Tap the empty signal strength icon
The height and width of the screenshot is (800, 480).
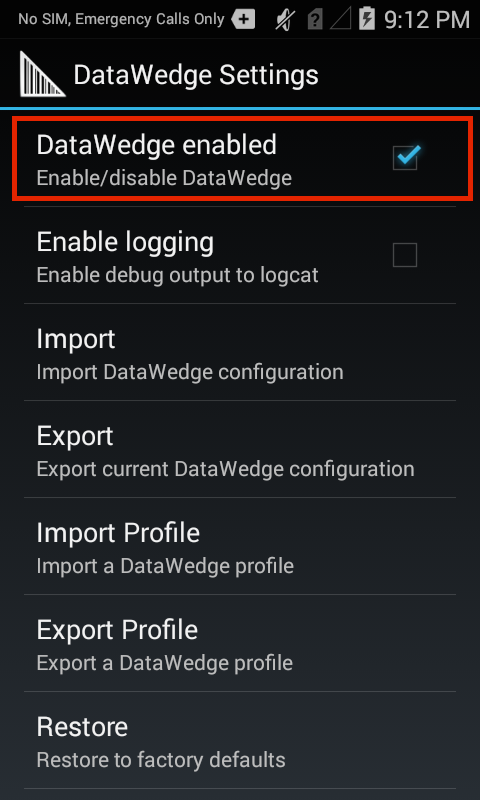pos(341,20)
